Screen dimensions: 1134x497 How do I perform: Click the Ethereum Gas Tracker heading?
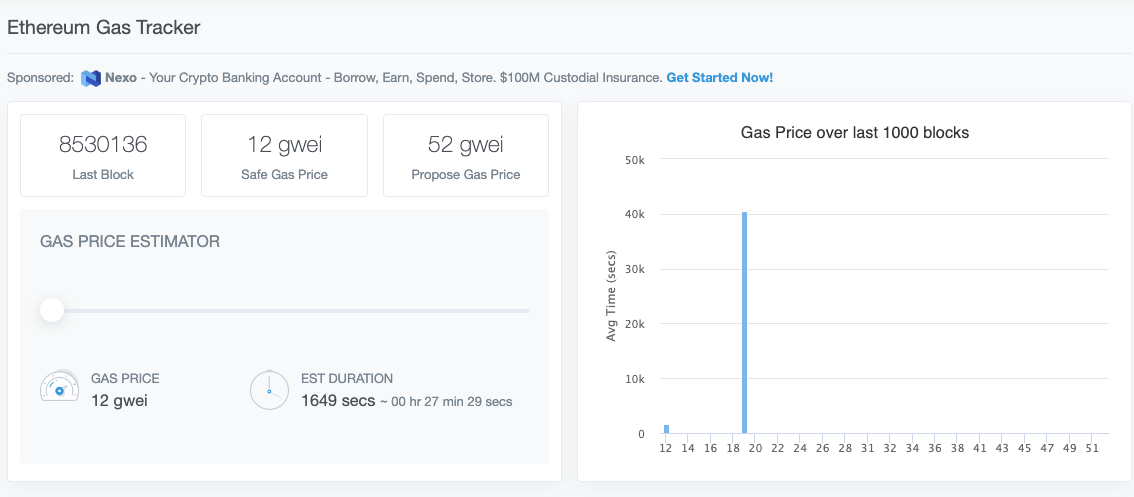[103, 28]
